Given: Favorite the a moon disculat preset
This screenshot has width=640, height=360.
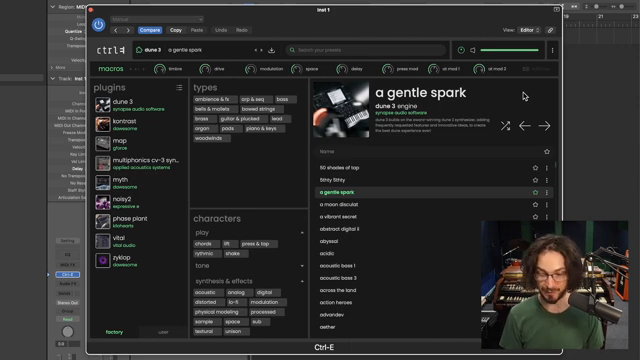Looking at the screenshot, I should pyautogui.click(x=536, y=204).
